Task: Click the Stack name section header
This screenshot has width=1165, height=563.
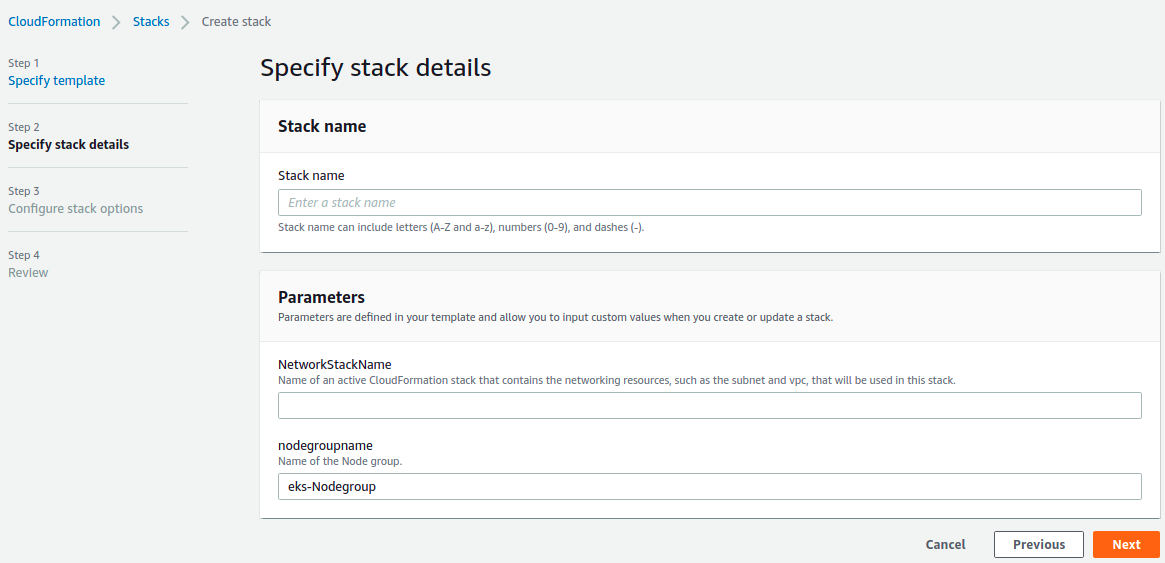Action: [322, 126]
